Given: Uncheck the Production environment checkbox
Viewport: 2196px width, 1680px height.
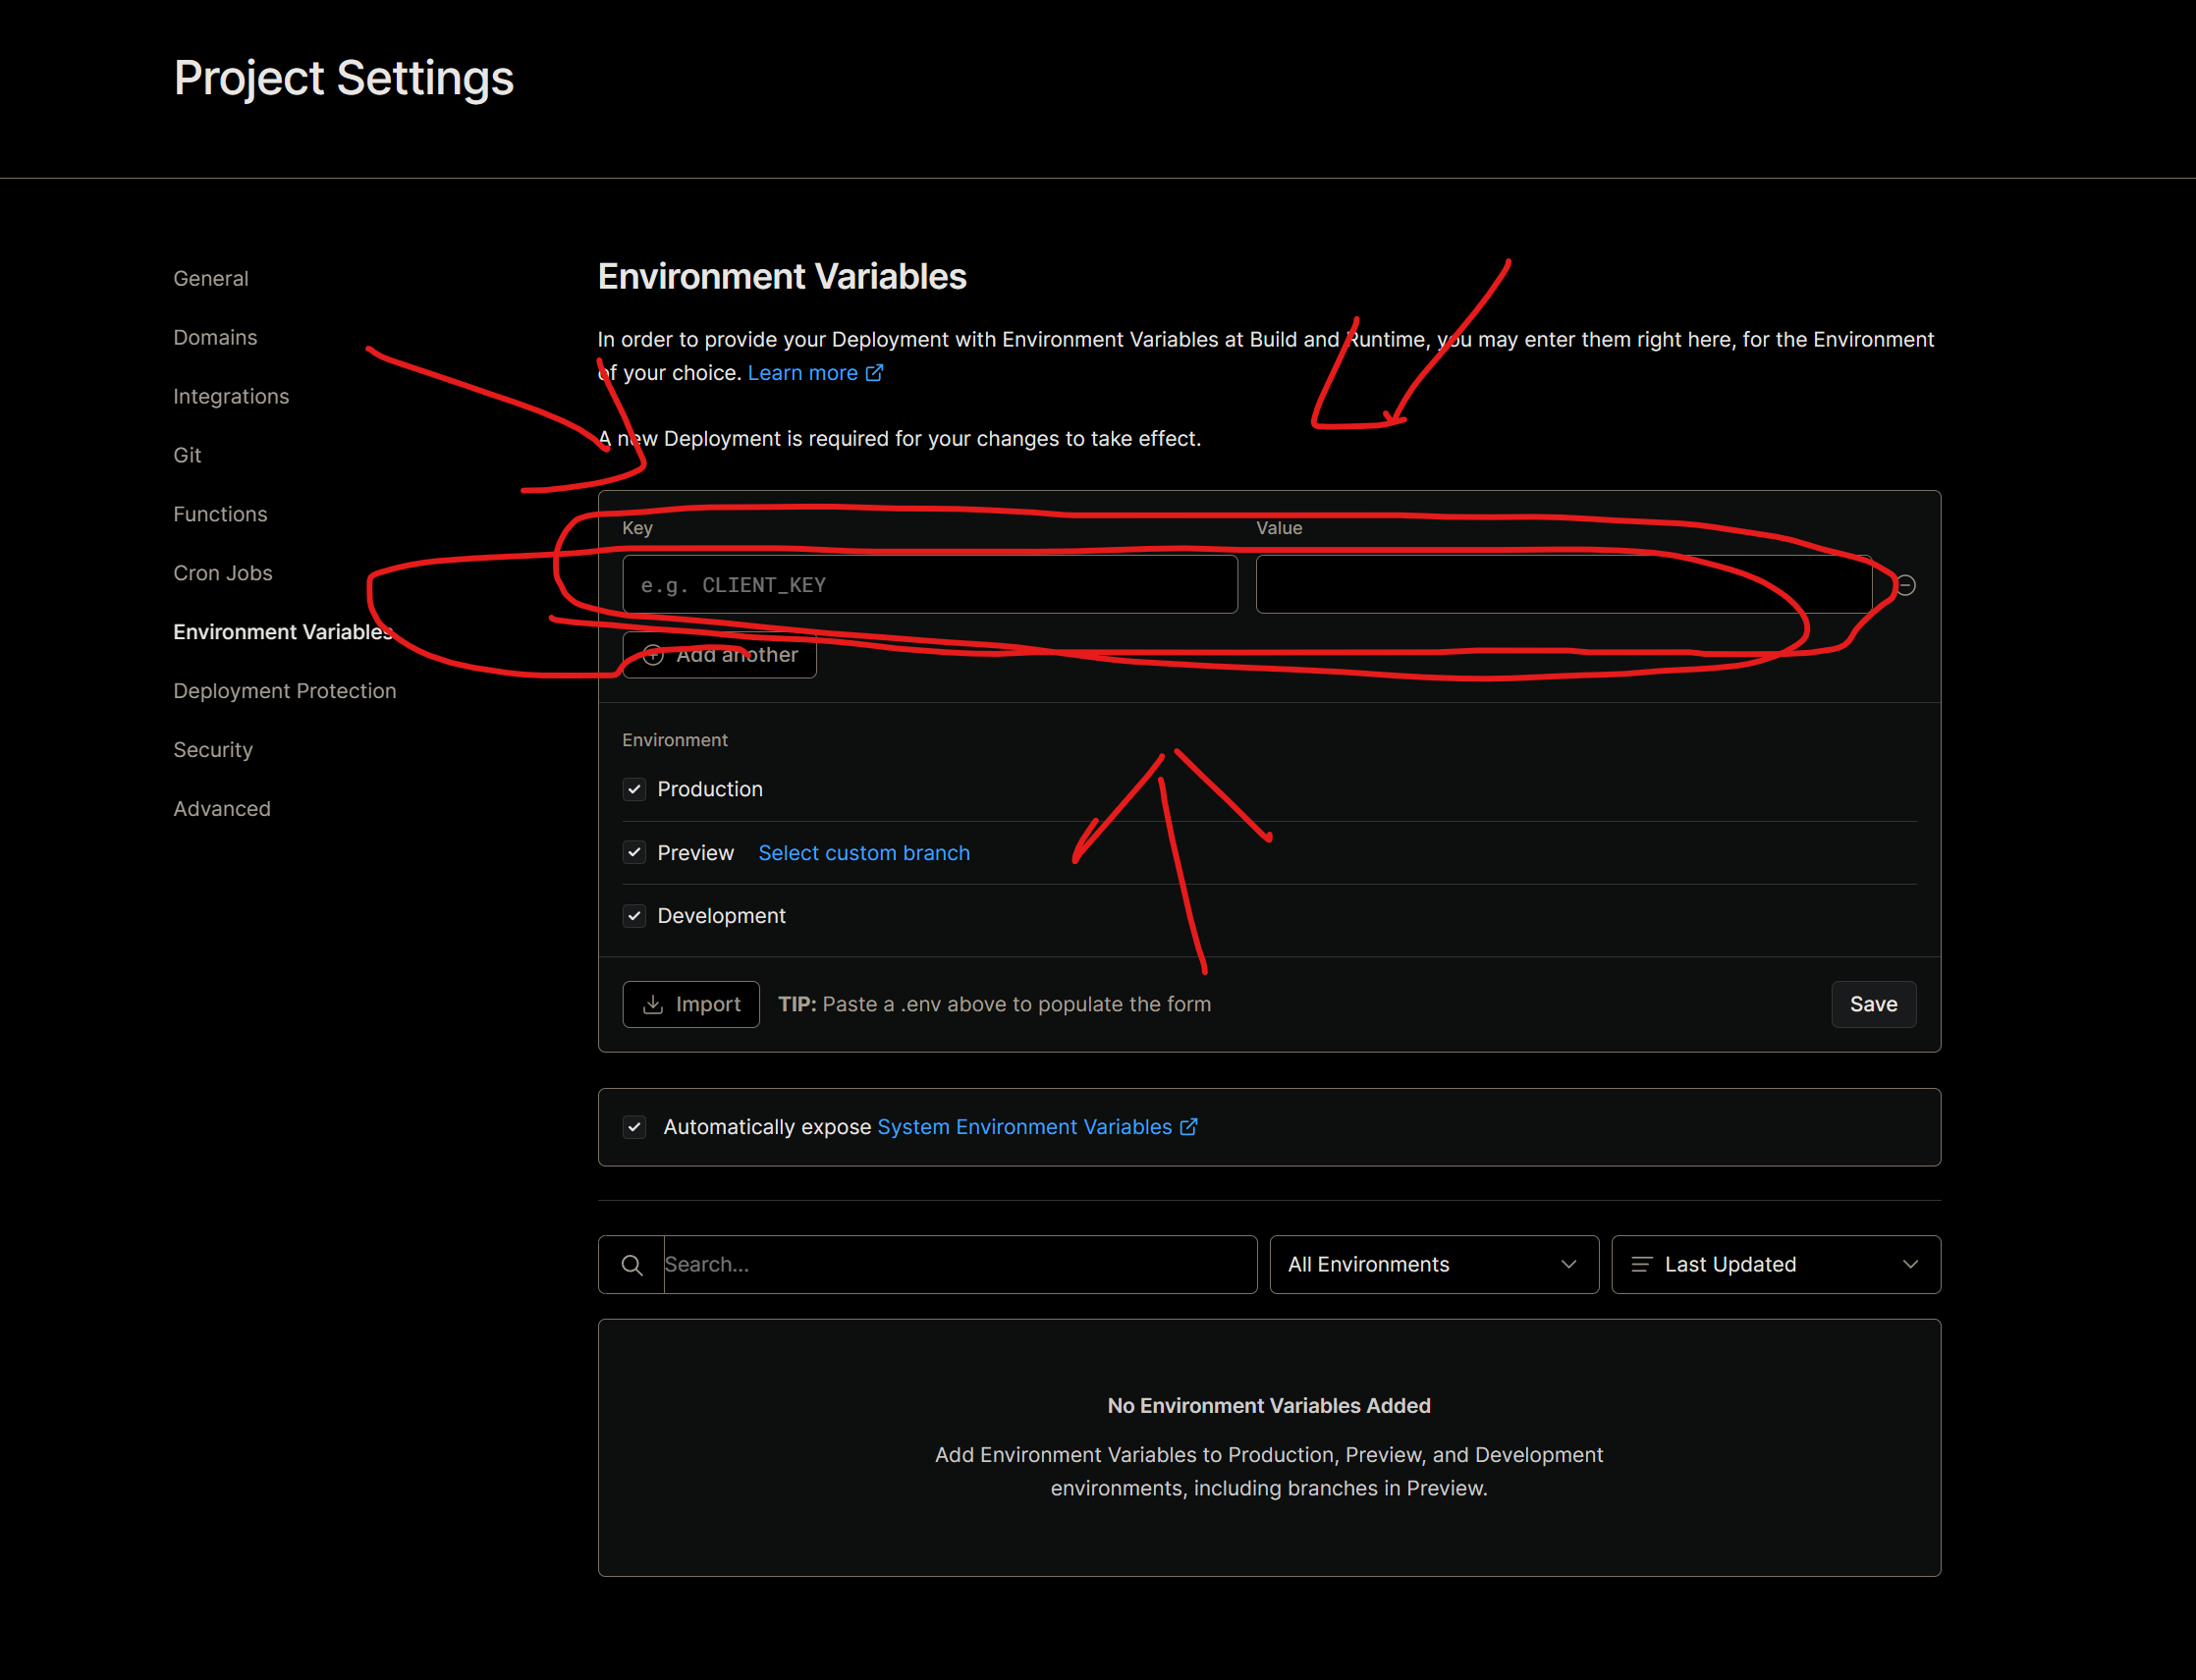Looking at the screenshot, I should pos(634,789).
